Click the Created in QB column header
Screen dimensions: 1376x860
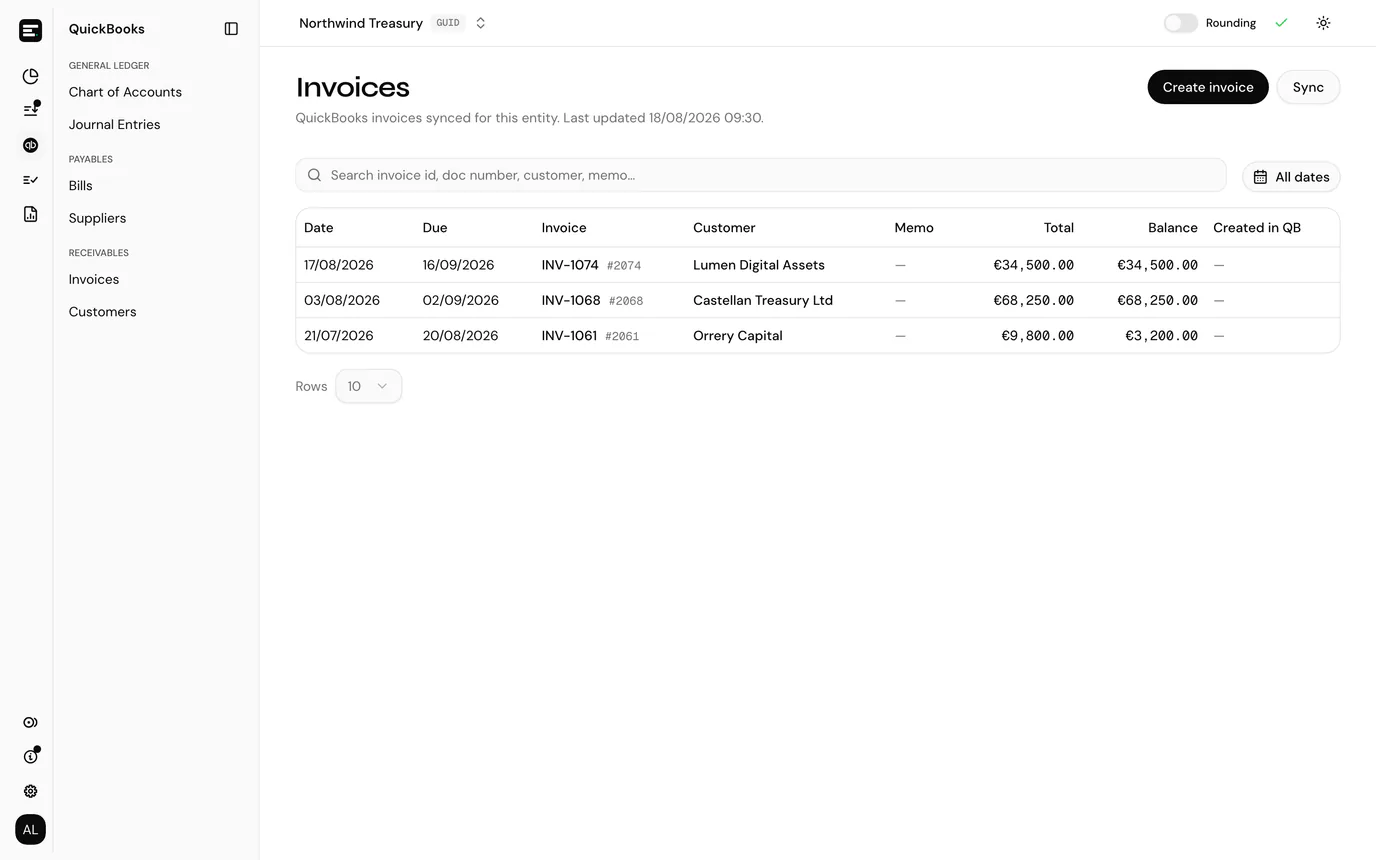[x=1257, y=228]
